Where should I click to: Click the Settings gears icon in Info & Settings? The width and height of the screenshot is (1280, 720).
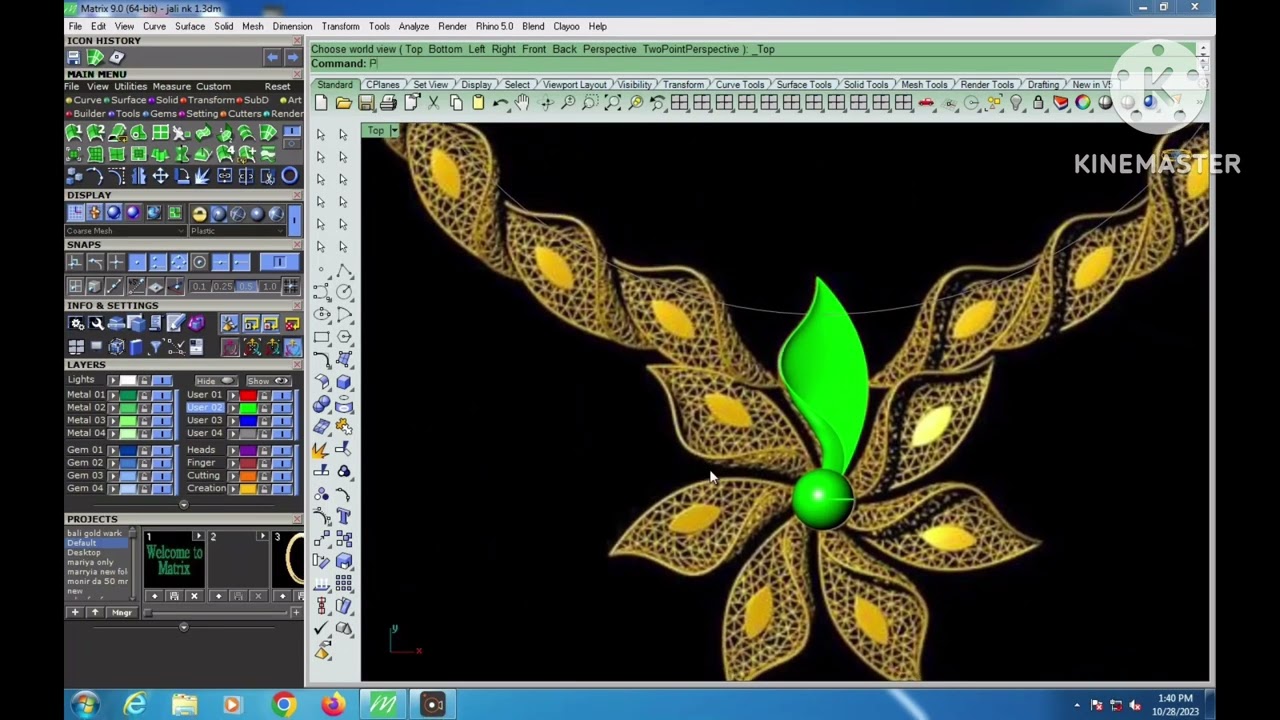click(x=76, y=324)
